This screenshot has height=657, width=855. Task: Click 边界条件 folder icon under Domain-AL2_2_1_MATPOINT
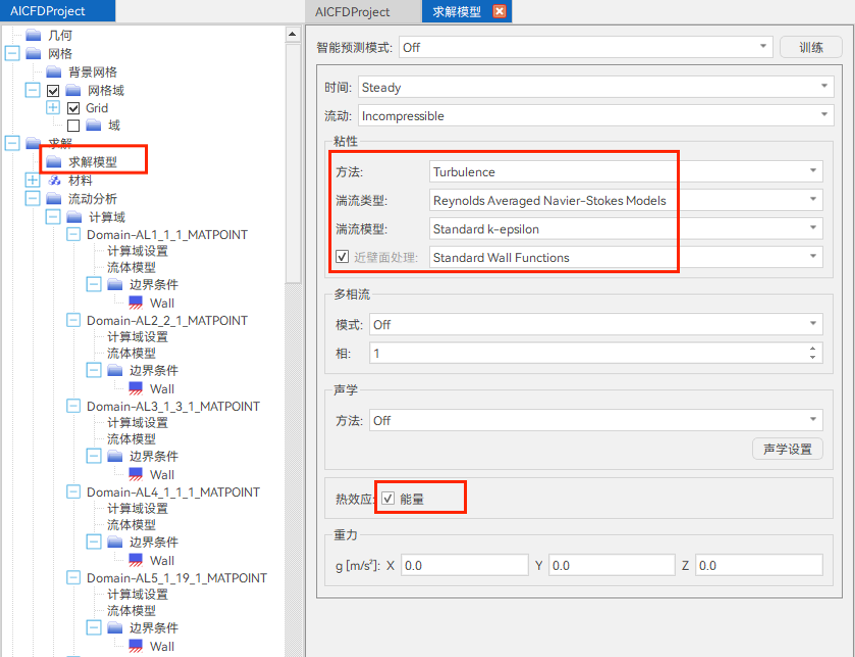pyautogui.click(x=115, y=370)
